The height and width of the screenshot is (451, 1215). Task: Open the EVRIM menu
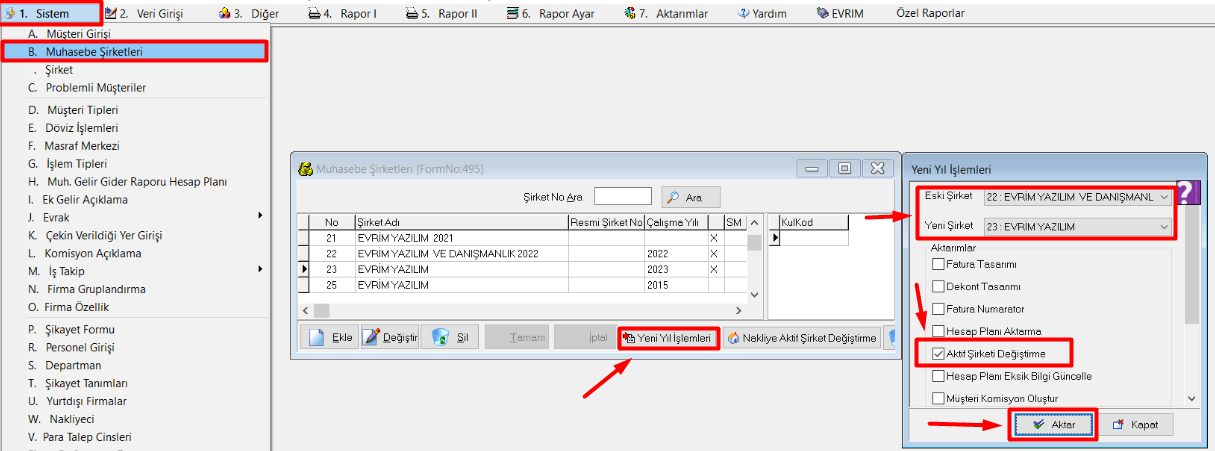point(842,14)
